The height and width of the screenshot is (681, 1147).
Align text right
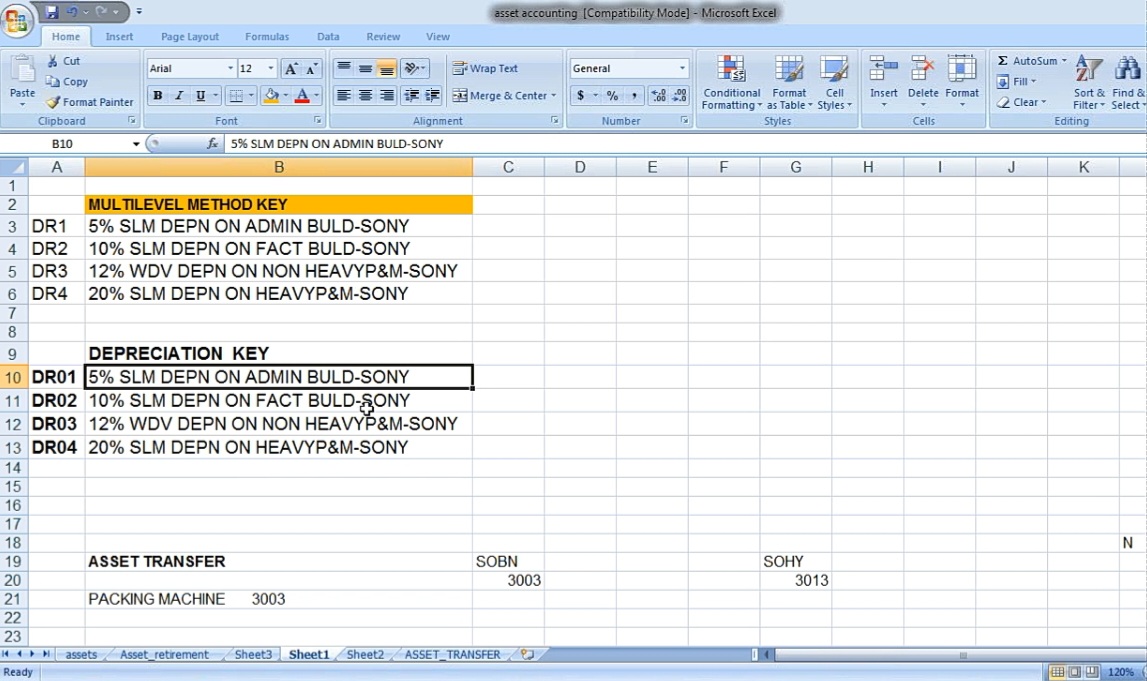click(386, 96)
